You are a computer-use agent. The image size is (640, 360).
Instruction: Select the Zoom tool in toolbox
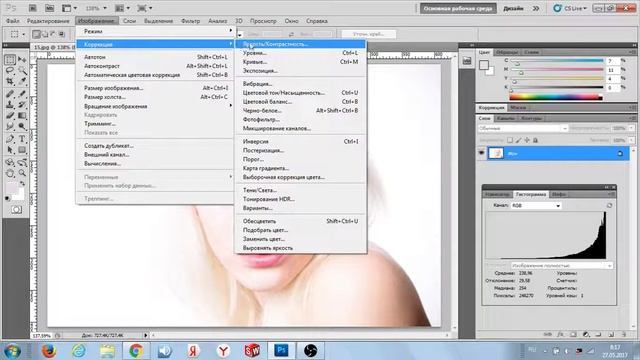coord(22,173)
